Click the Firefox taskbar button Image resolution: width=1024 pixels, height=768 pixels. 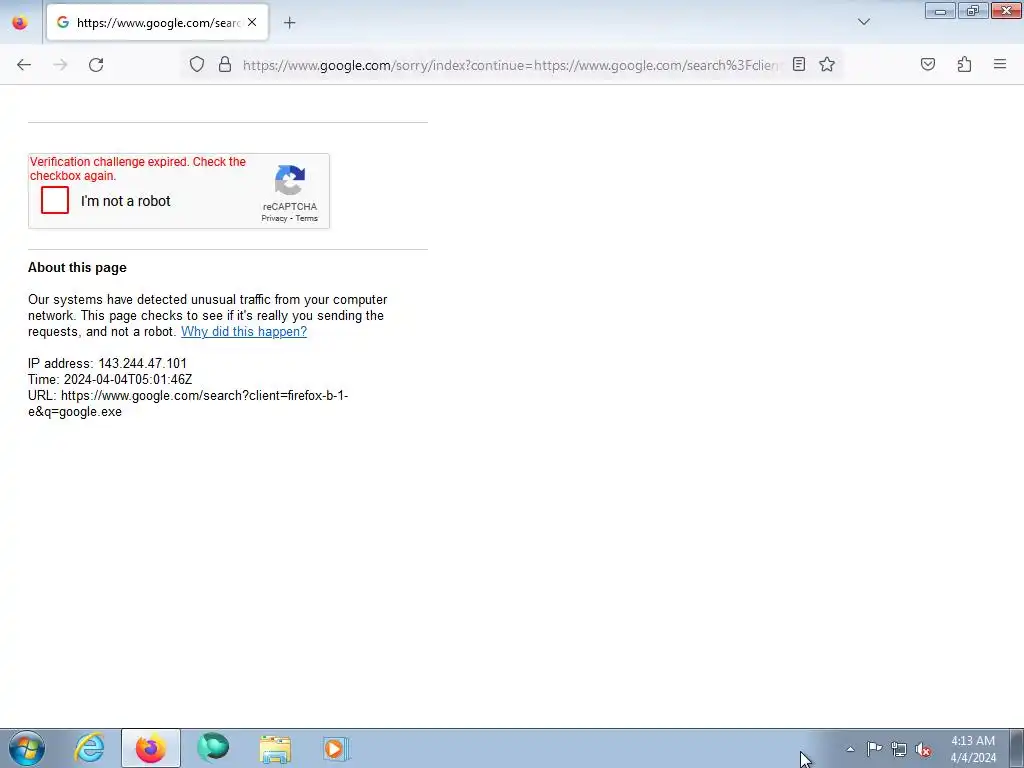(x=150, y=748)
